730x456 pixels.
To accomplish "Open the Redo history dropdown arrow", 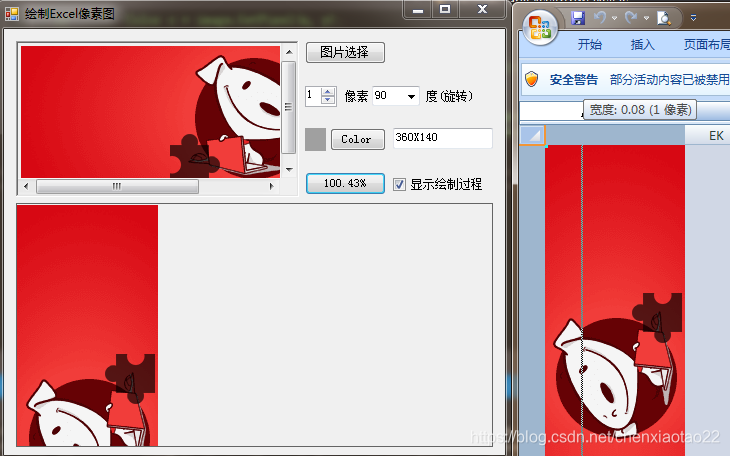I will [646, 19].
